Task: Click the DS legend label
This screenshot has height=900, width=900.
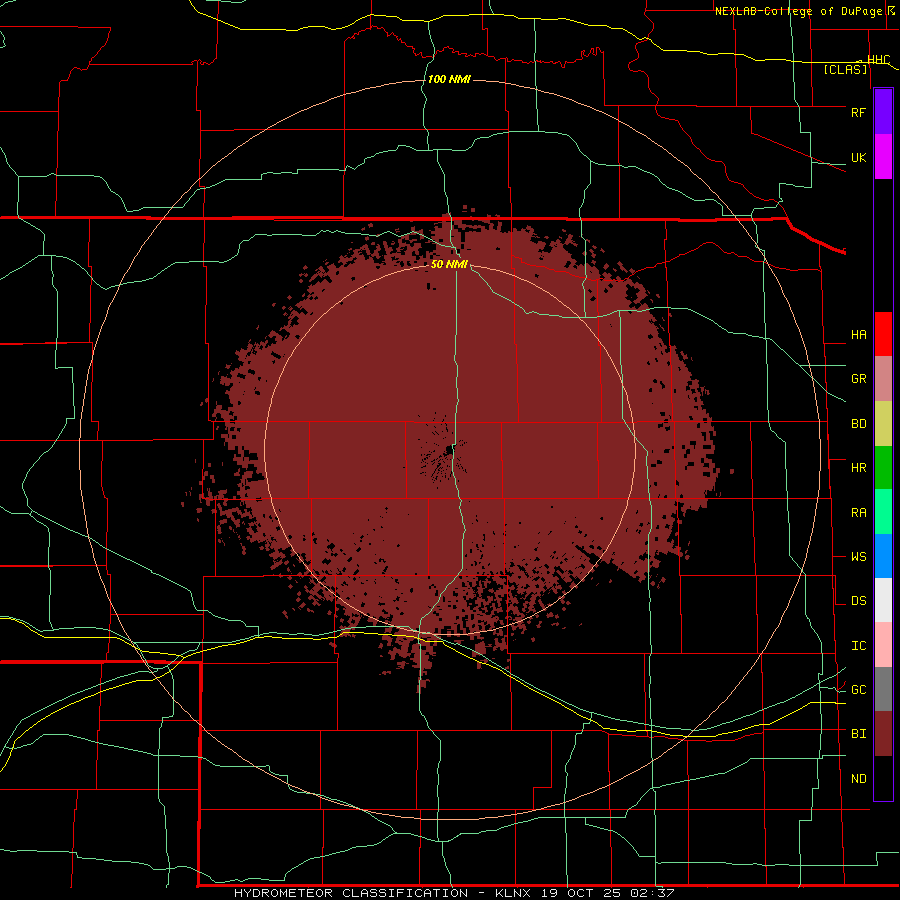Action: pos(858,601)
